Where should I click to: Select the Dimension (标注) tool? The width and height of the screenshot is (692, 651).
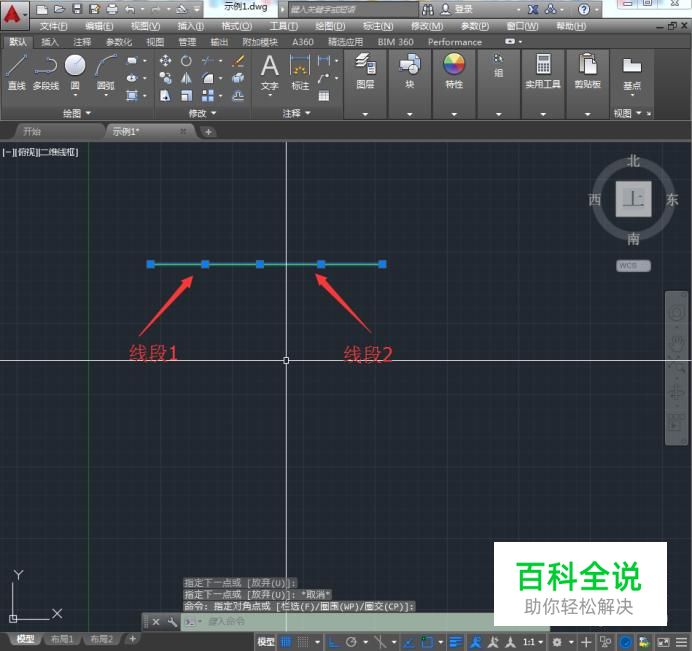click(300, 71)
